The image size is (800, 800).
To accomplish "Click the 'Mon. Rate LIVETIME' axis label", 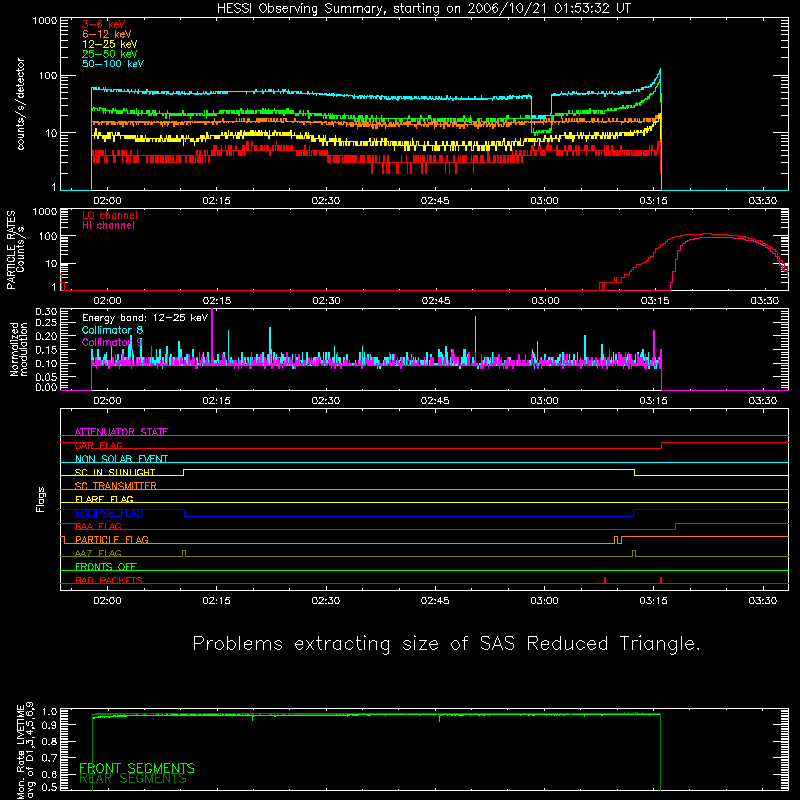I will [x=20, y=751].
